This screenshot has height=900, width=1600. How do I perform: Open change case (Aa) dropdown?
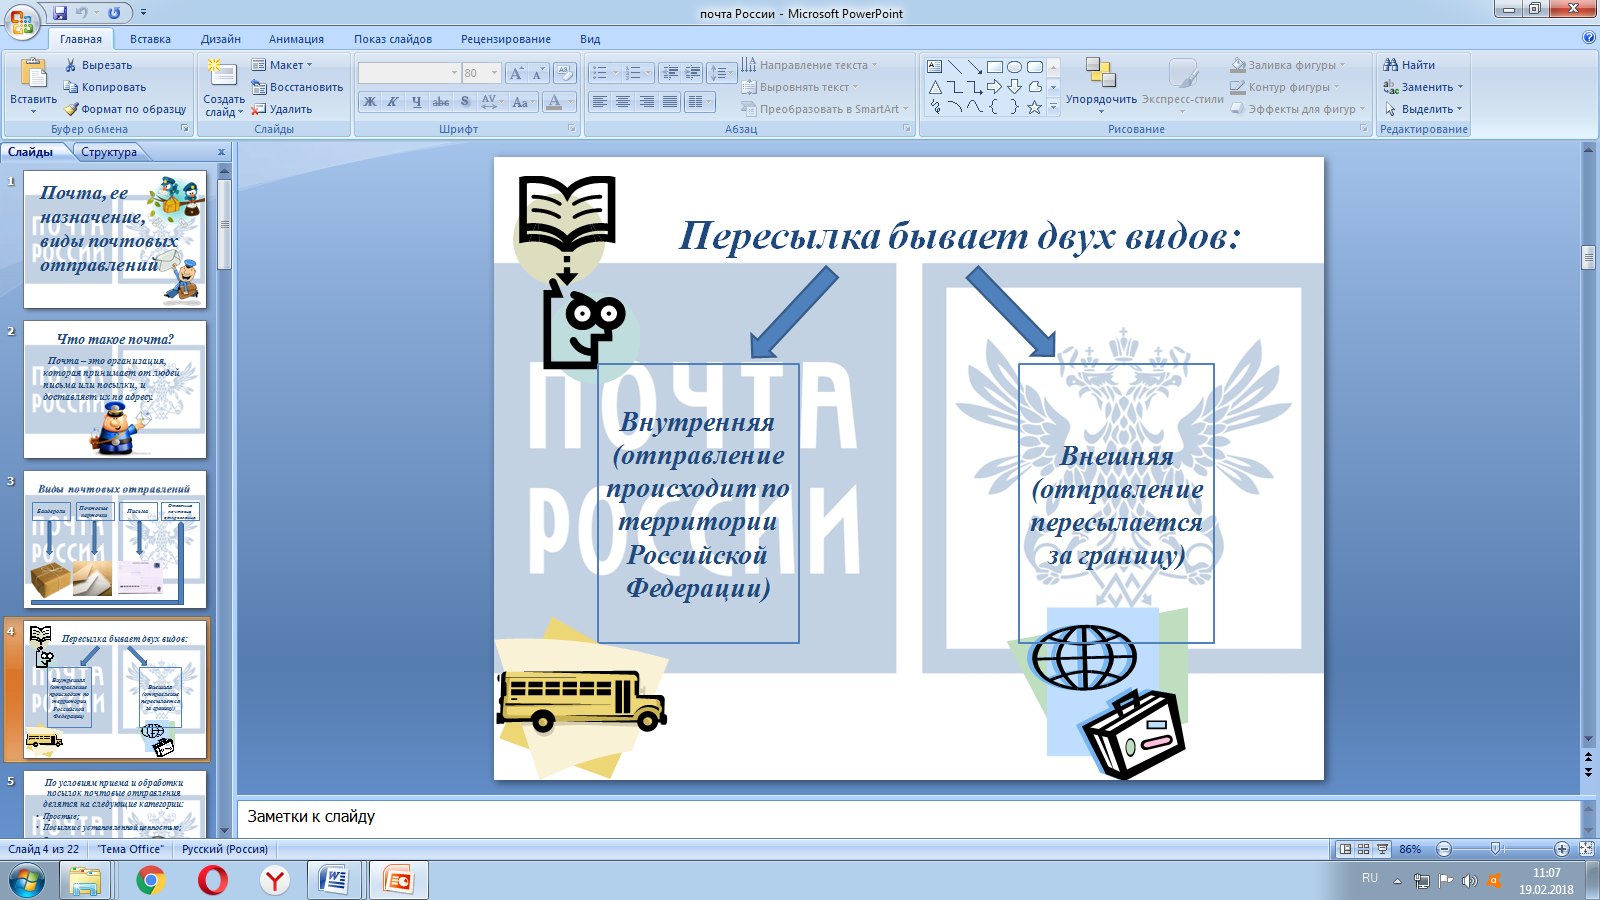pos(521,102)
